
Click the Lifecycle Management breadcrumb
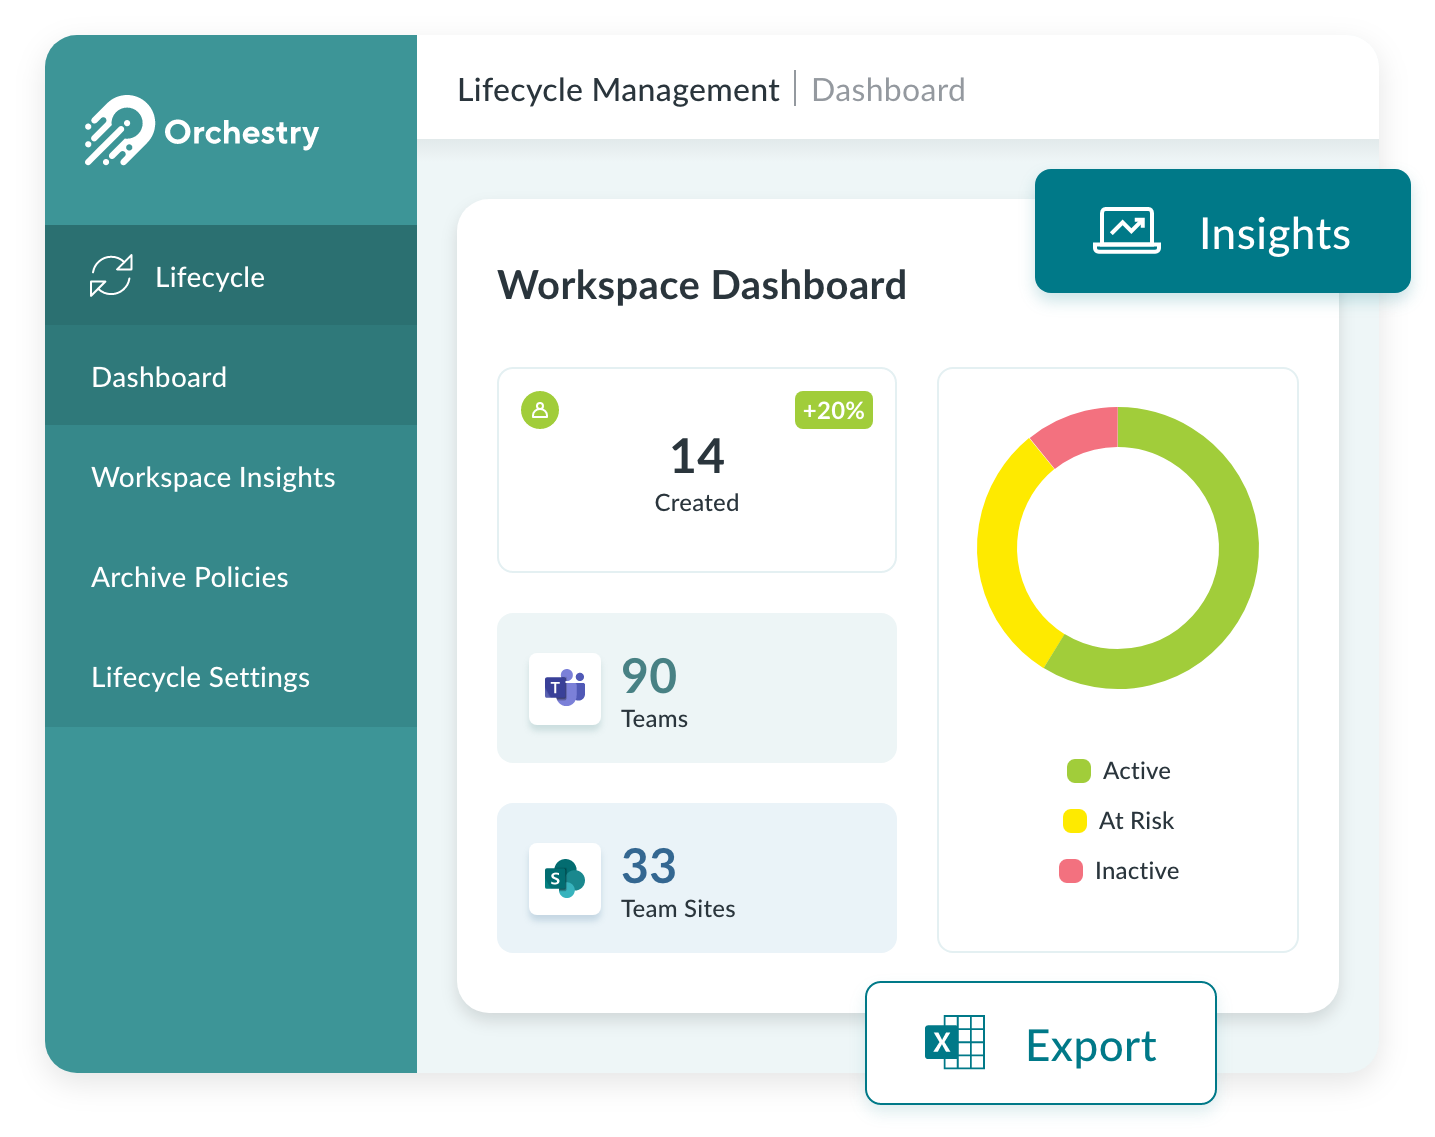pos(618,89)
